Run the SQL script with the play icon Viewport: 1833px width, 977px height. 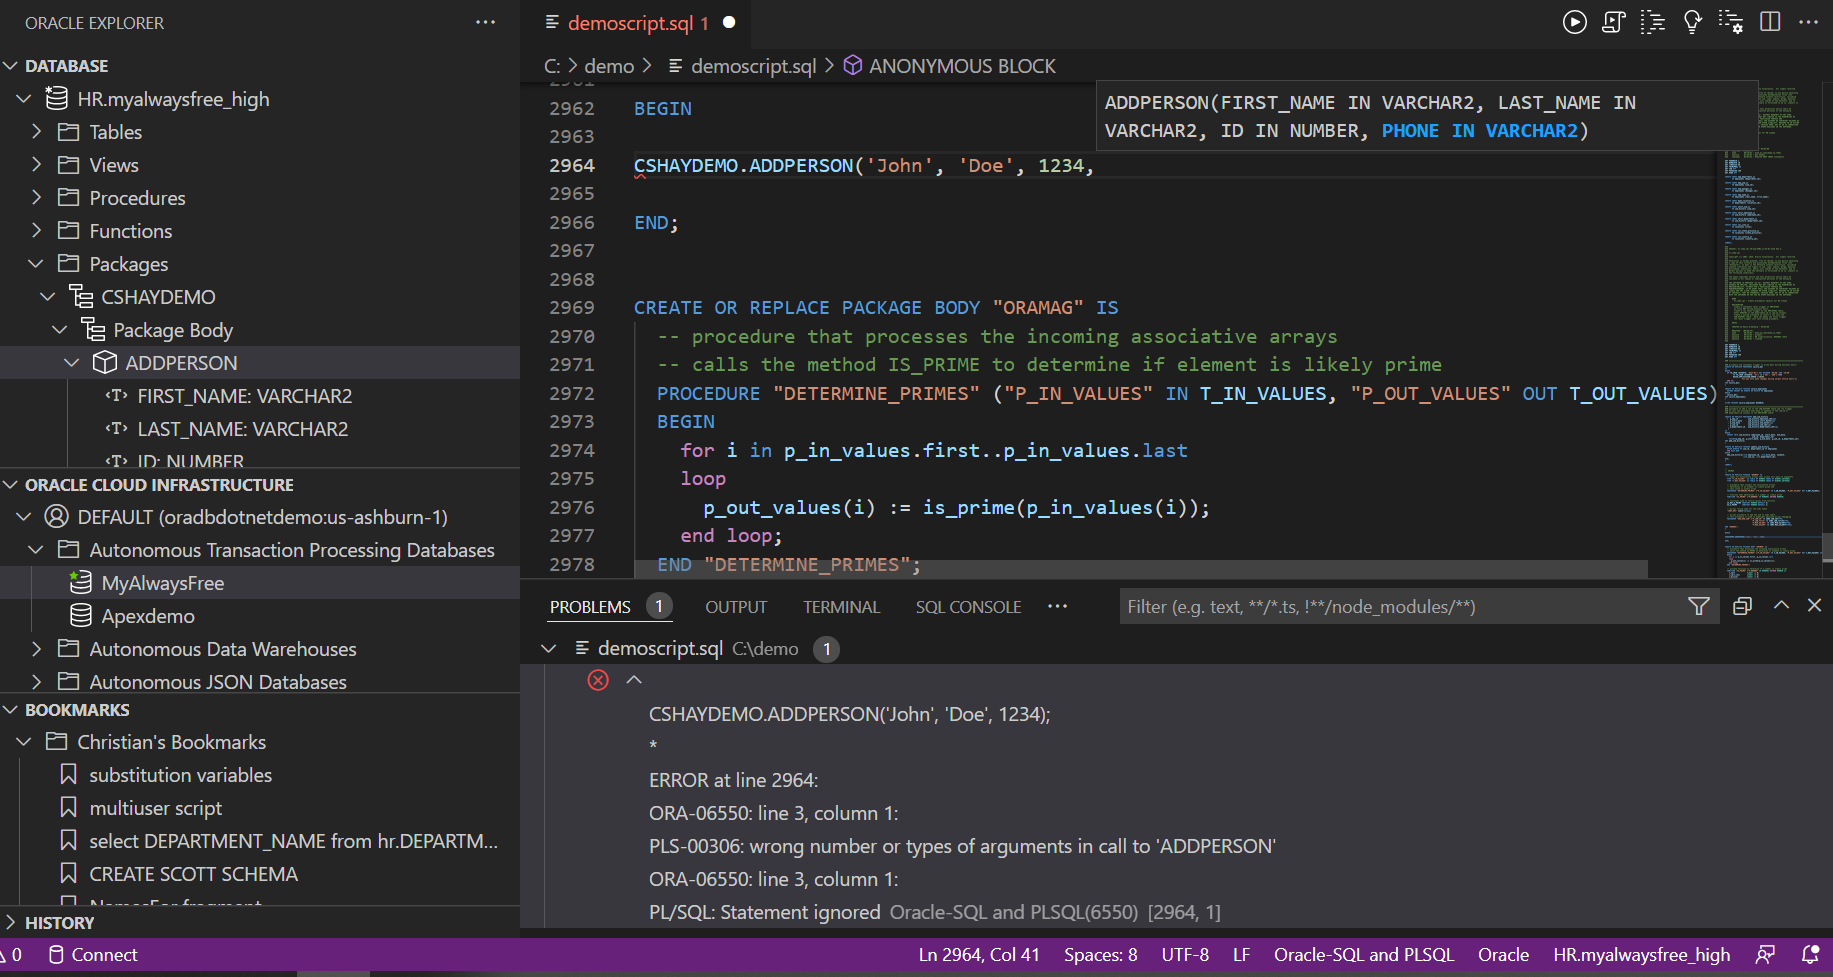1574,21
